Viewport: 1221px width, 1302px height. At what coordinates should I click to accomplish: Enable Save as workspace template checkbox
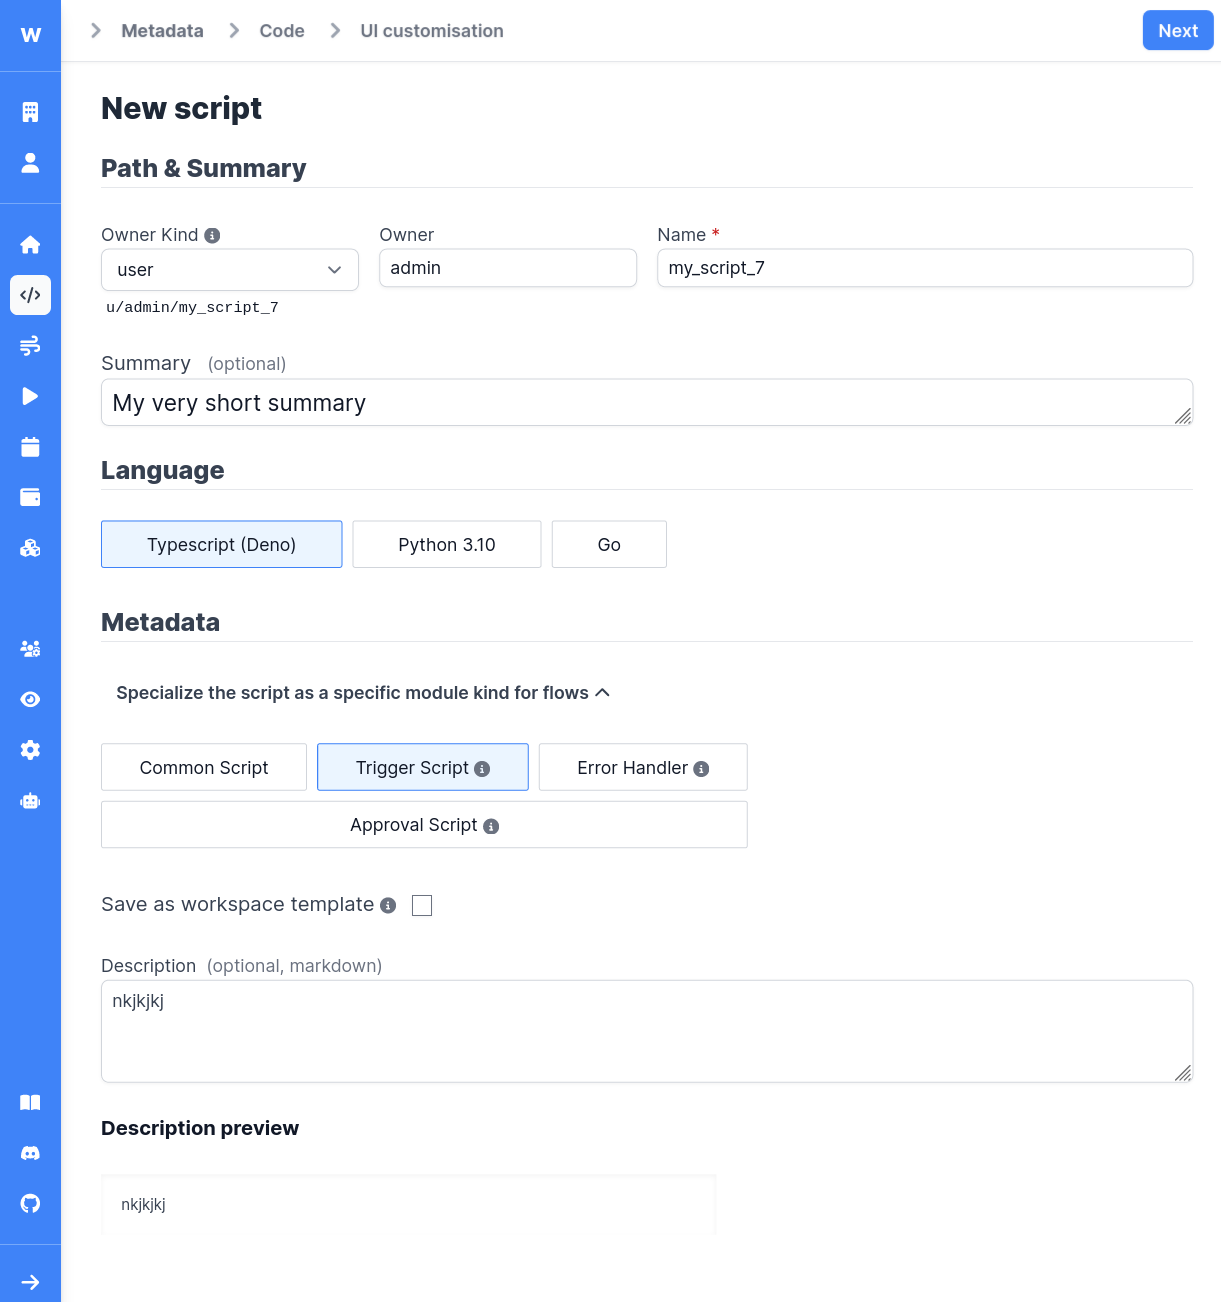pyautogui.click(x=422, y=905)
